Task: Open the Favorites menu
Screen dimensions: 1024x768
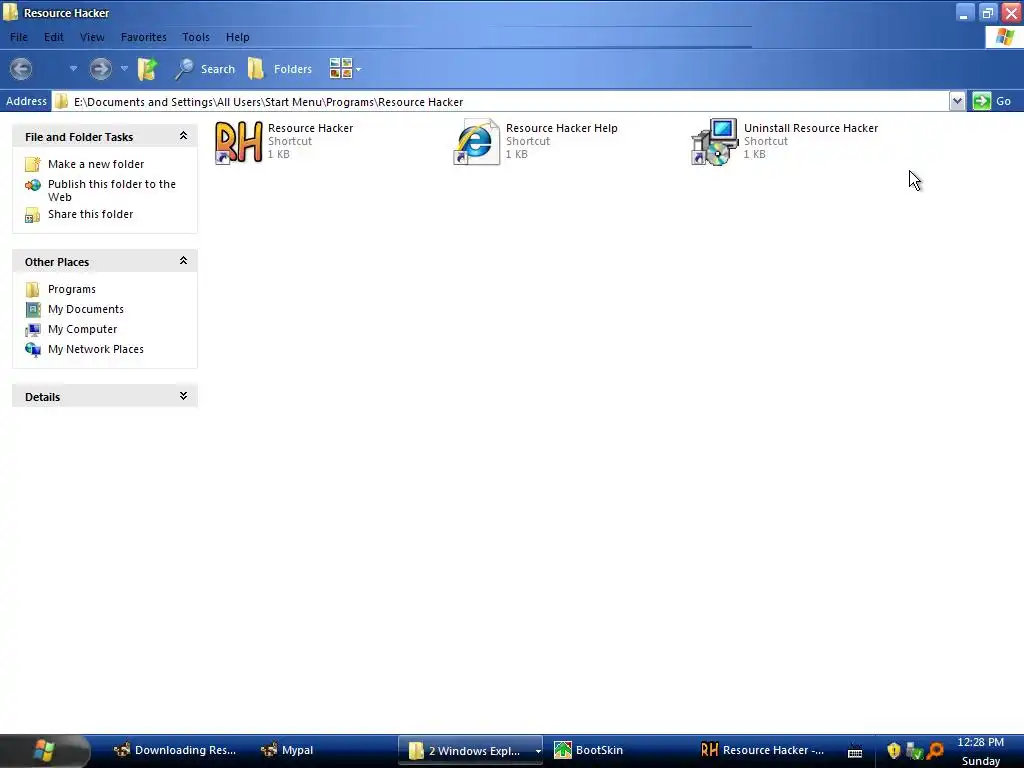Action: 144,37
